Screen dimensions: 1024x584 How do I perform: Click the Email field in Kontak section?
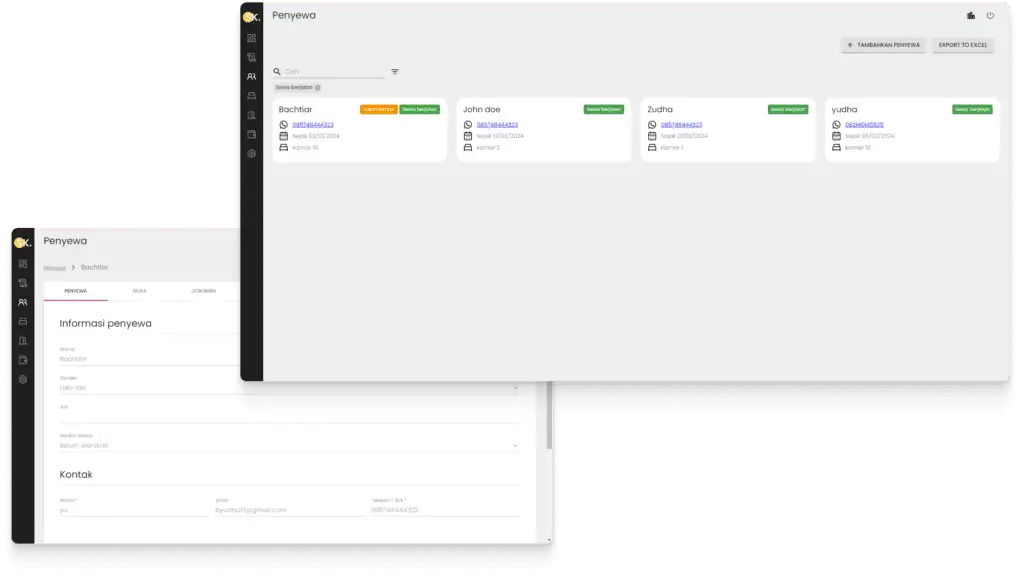[x=288, y=510]
